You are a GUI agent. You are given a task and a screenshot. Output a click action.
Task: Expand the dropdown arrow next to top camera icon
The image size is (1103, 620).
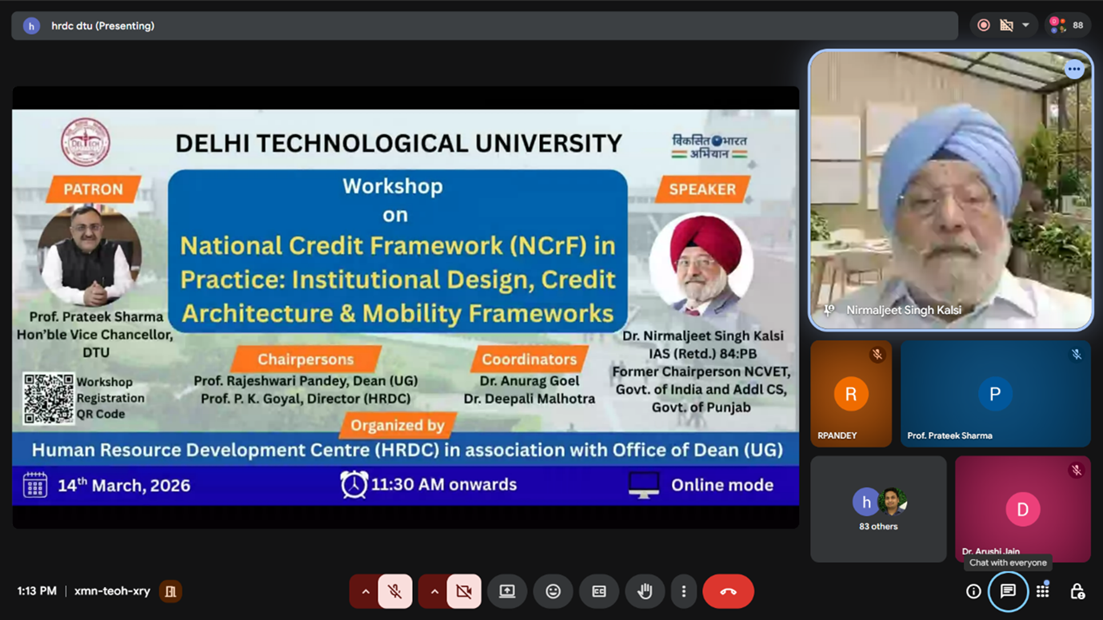1026,25
